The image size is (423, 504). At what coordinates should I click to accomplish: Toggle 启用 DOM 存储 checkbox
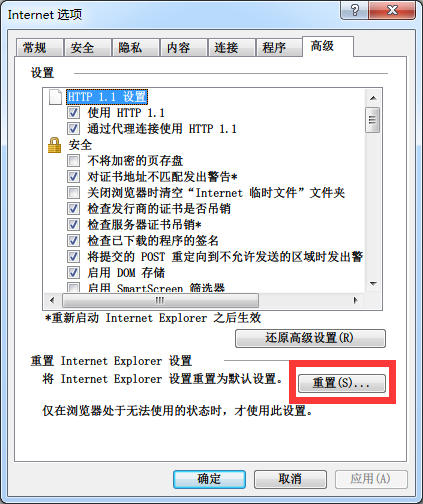click(73, 273)
